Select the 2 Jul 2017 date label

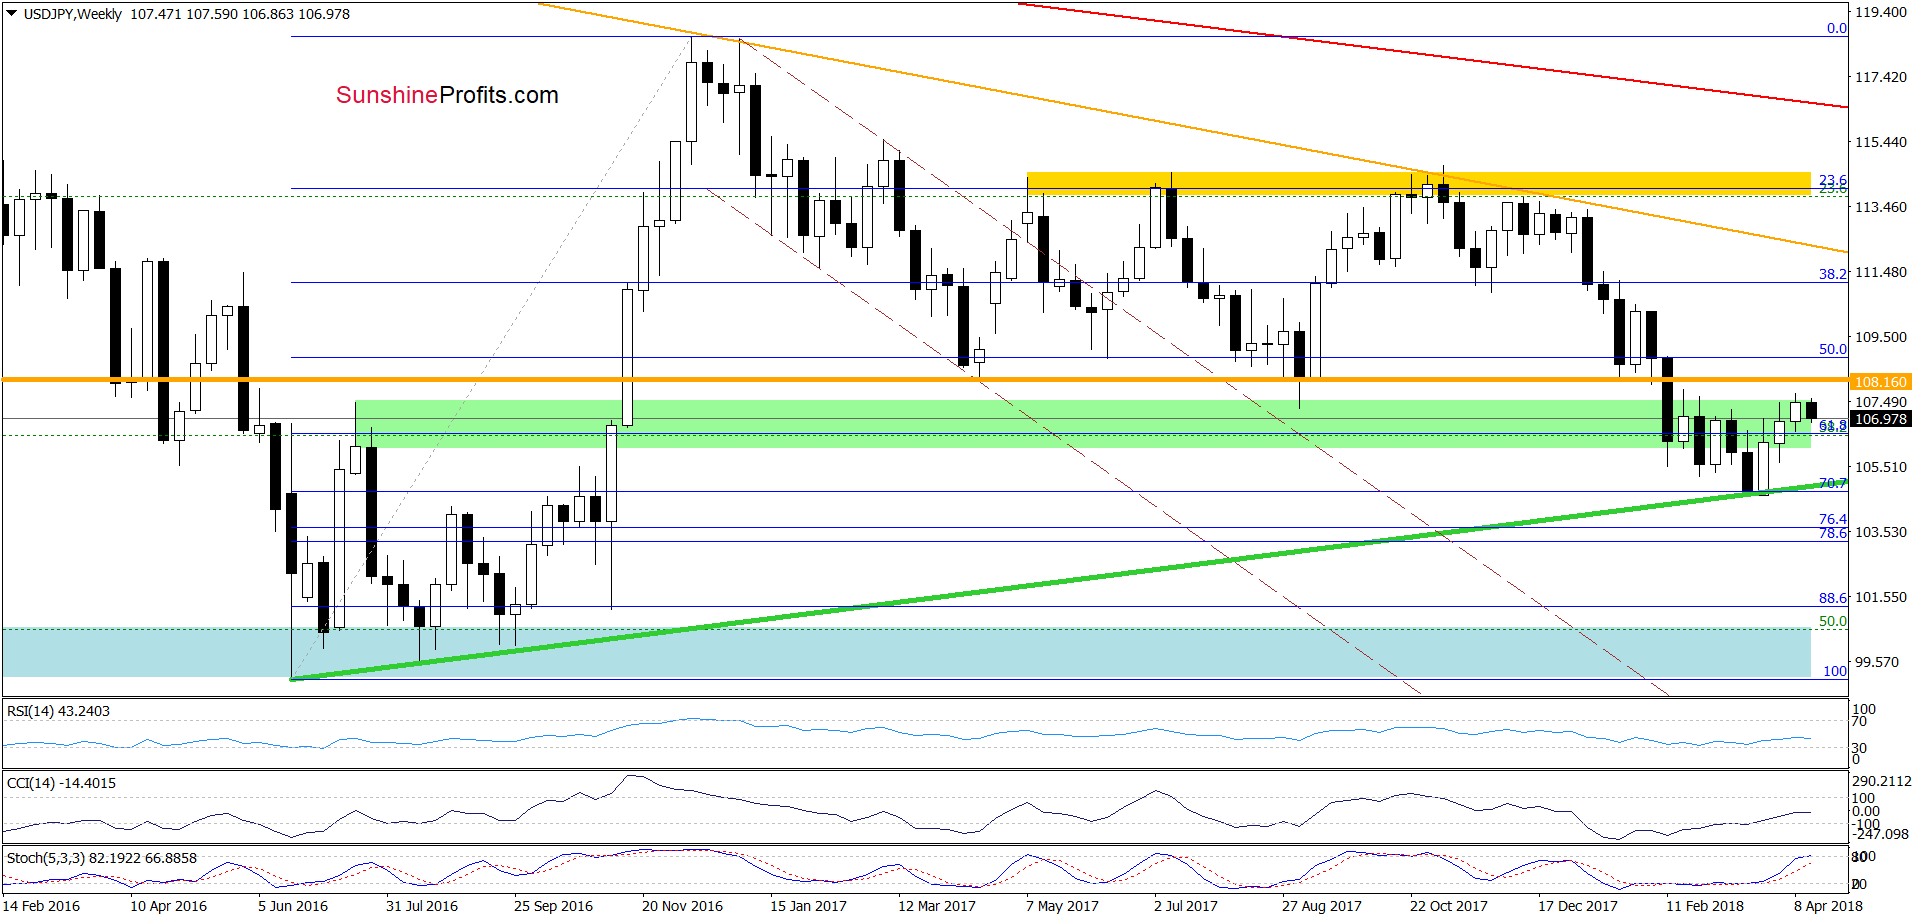coord(1185,906)
